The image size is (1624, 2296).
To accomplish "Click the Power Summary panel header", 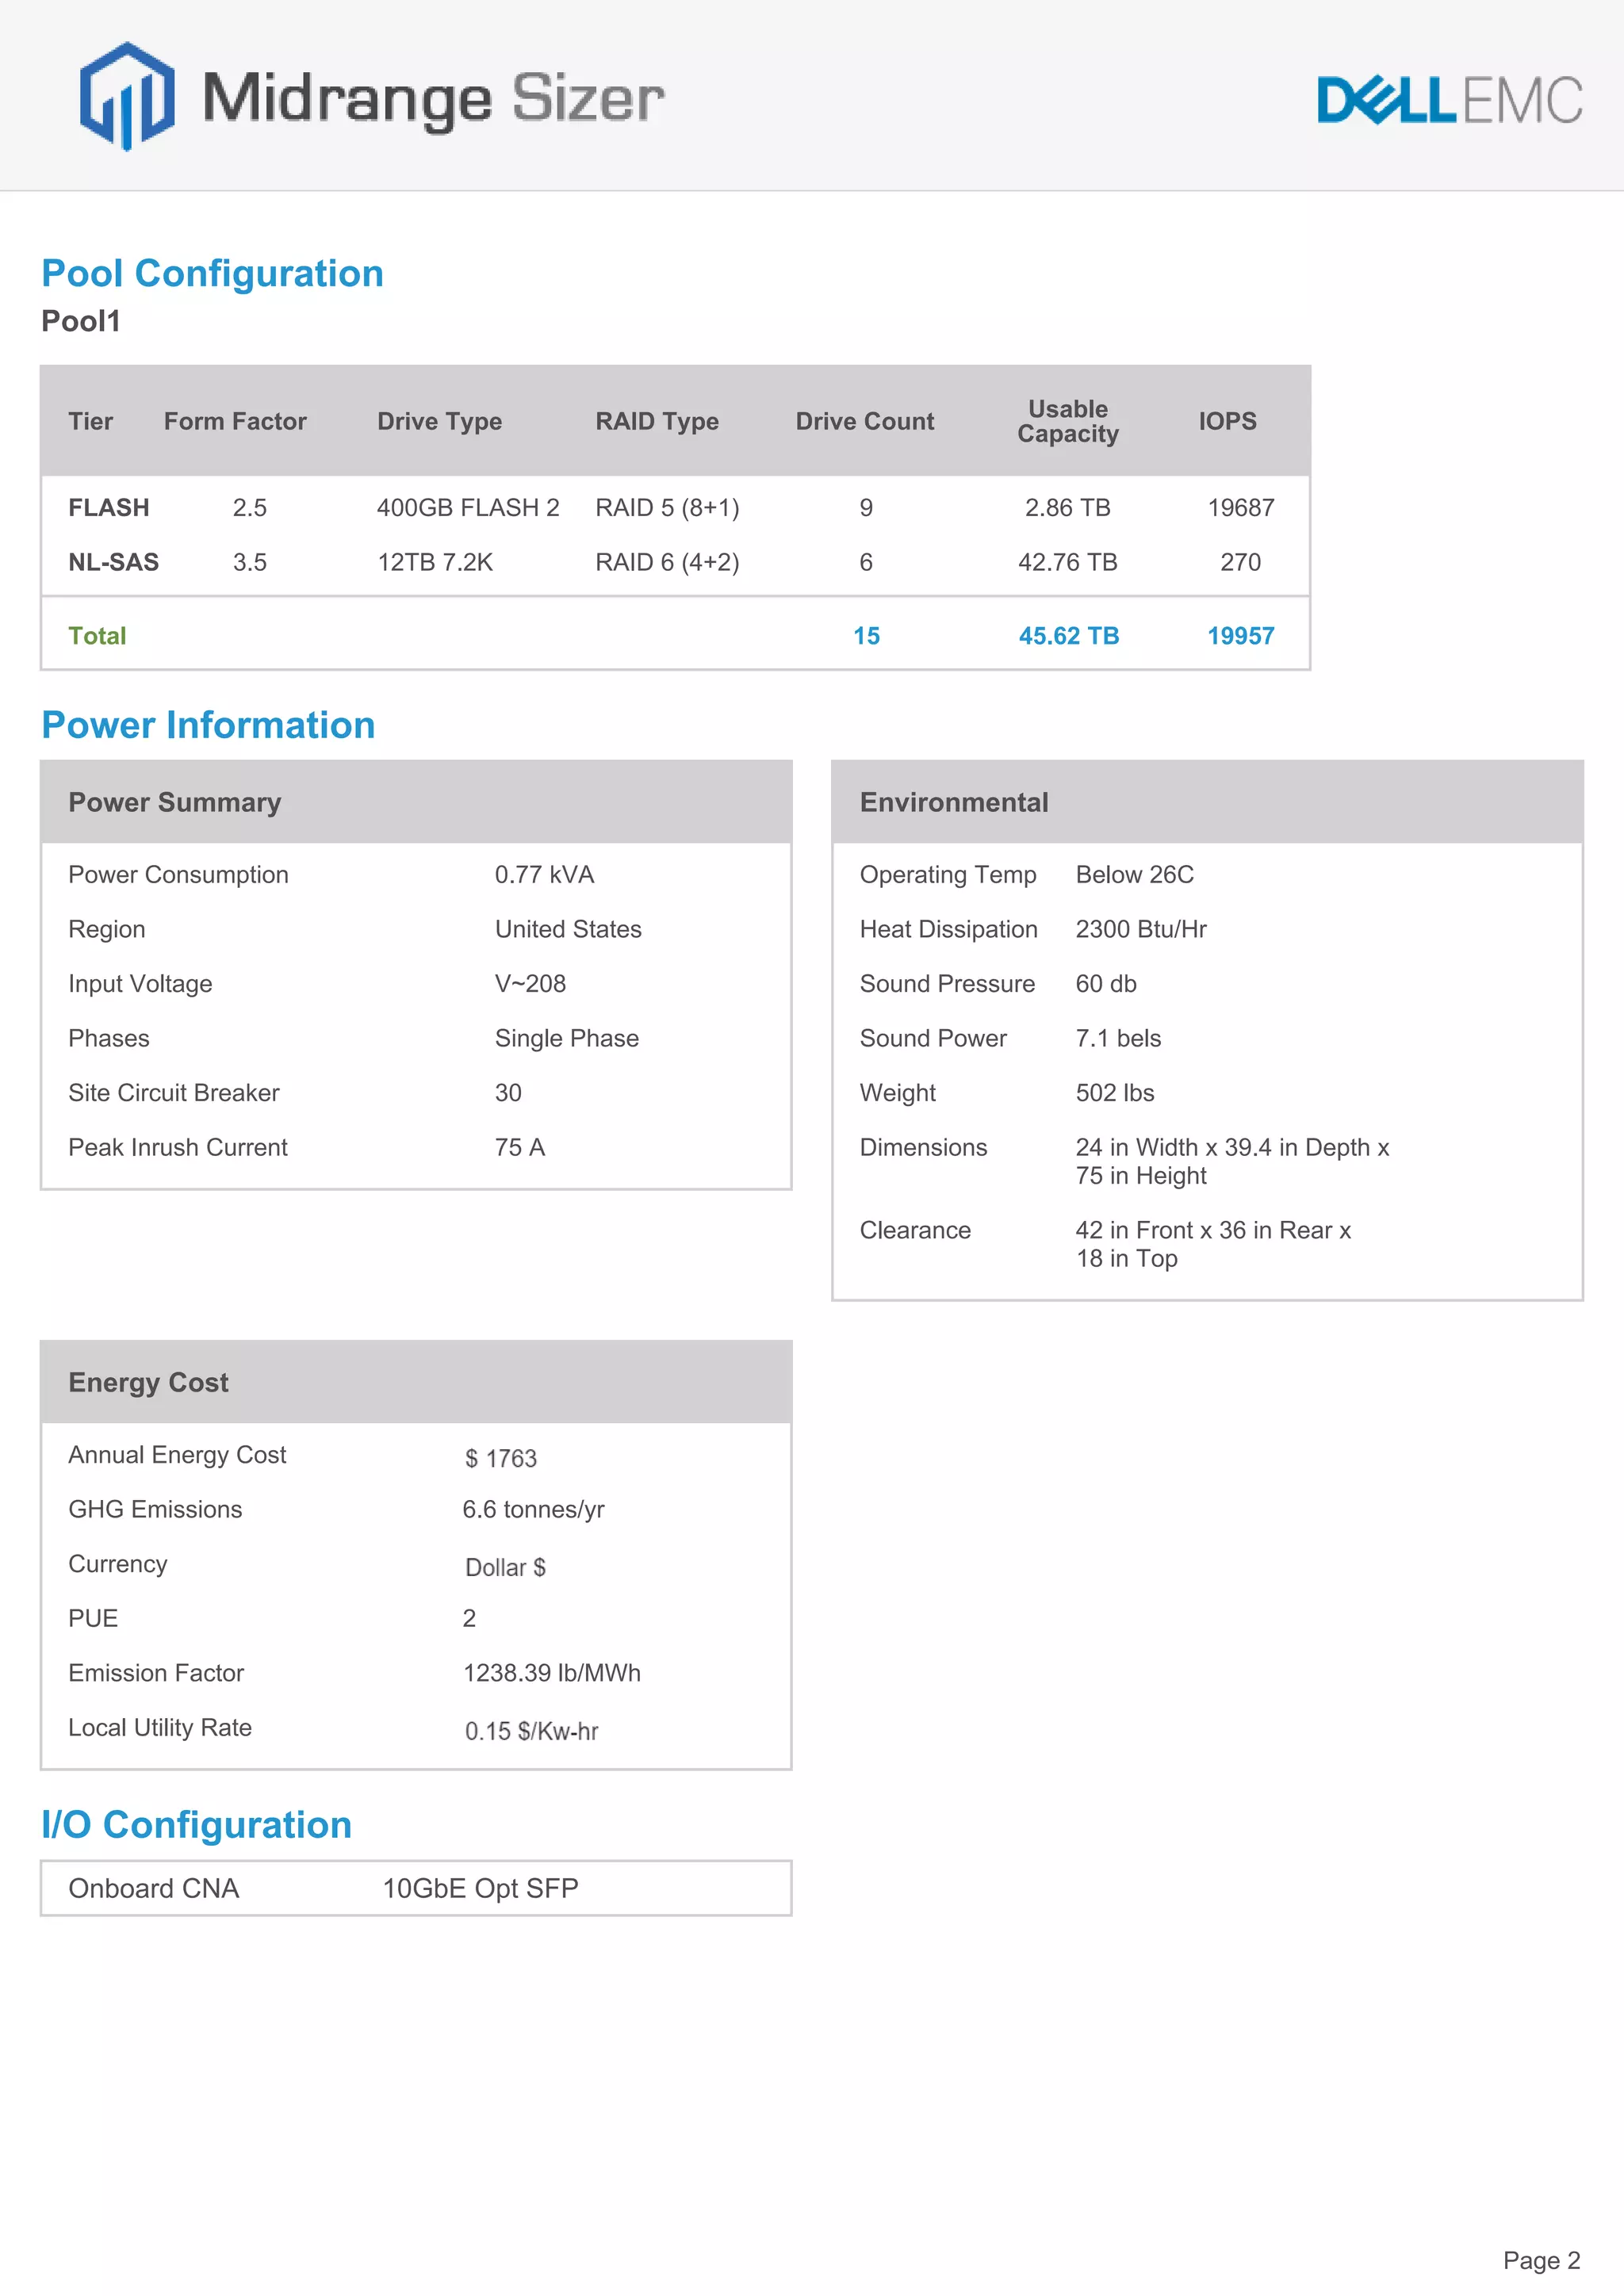I will (174, 802).
